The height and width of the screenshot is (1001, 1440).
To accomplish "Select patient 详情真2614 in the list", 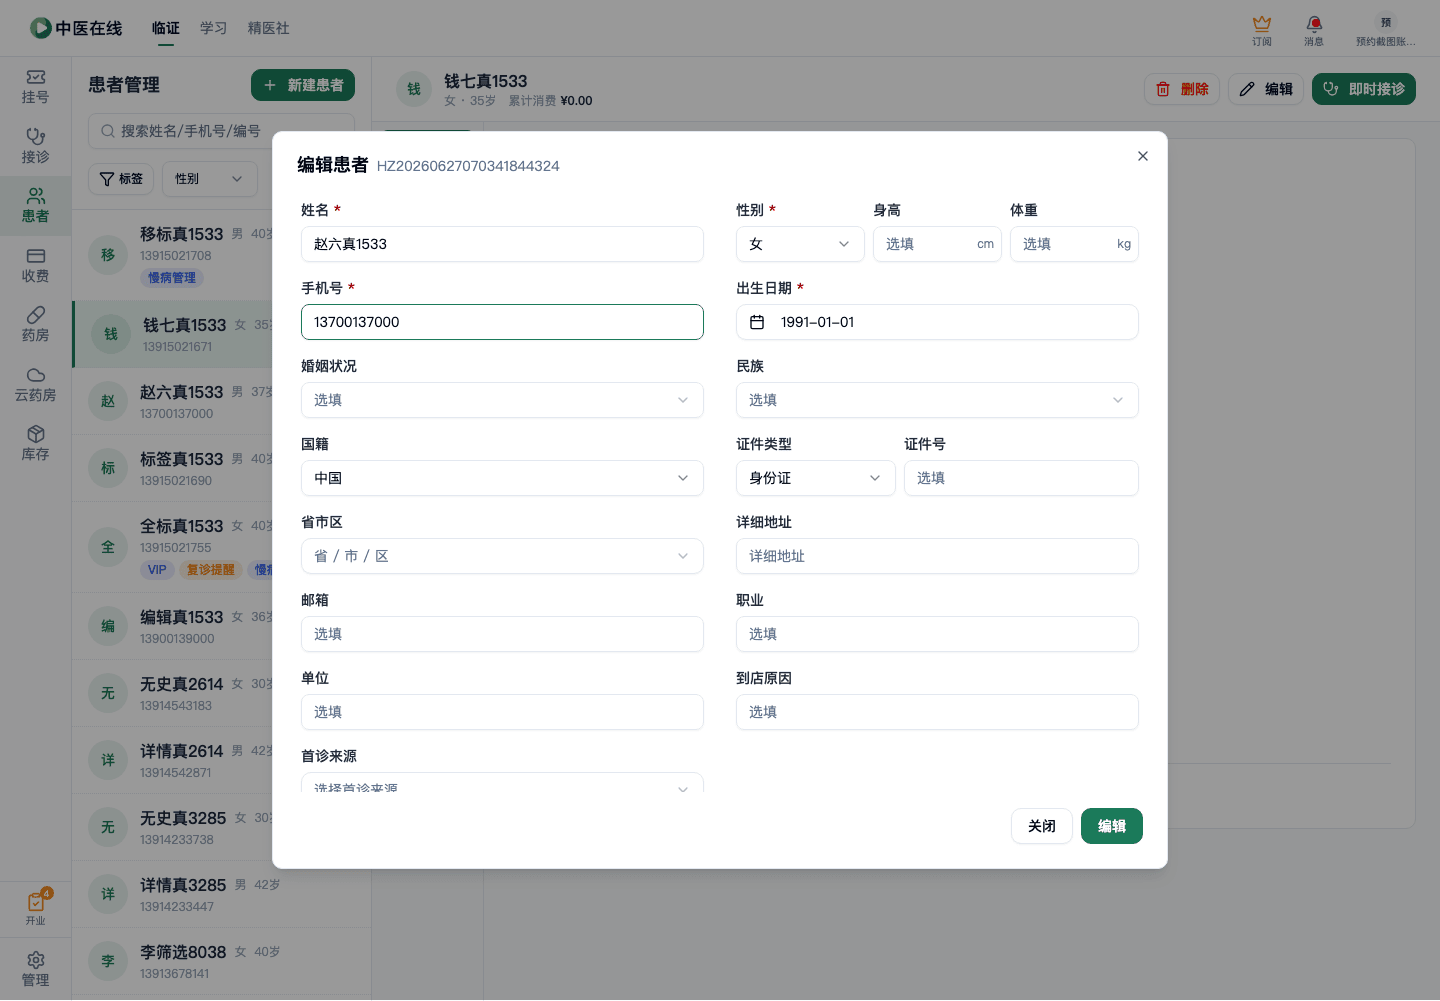I will tap(172, 760).
